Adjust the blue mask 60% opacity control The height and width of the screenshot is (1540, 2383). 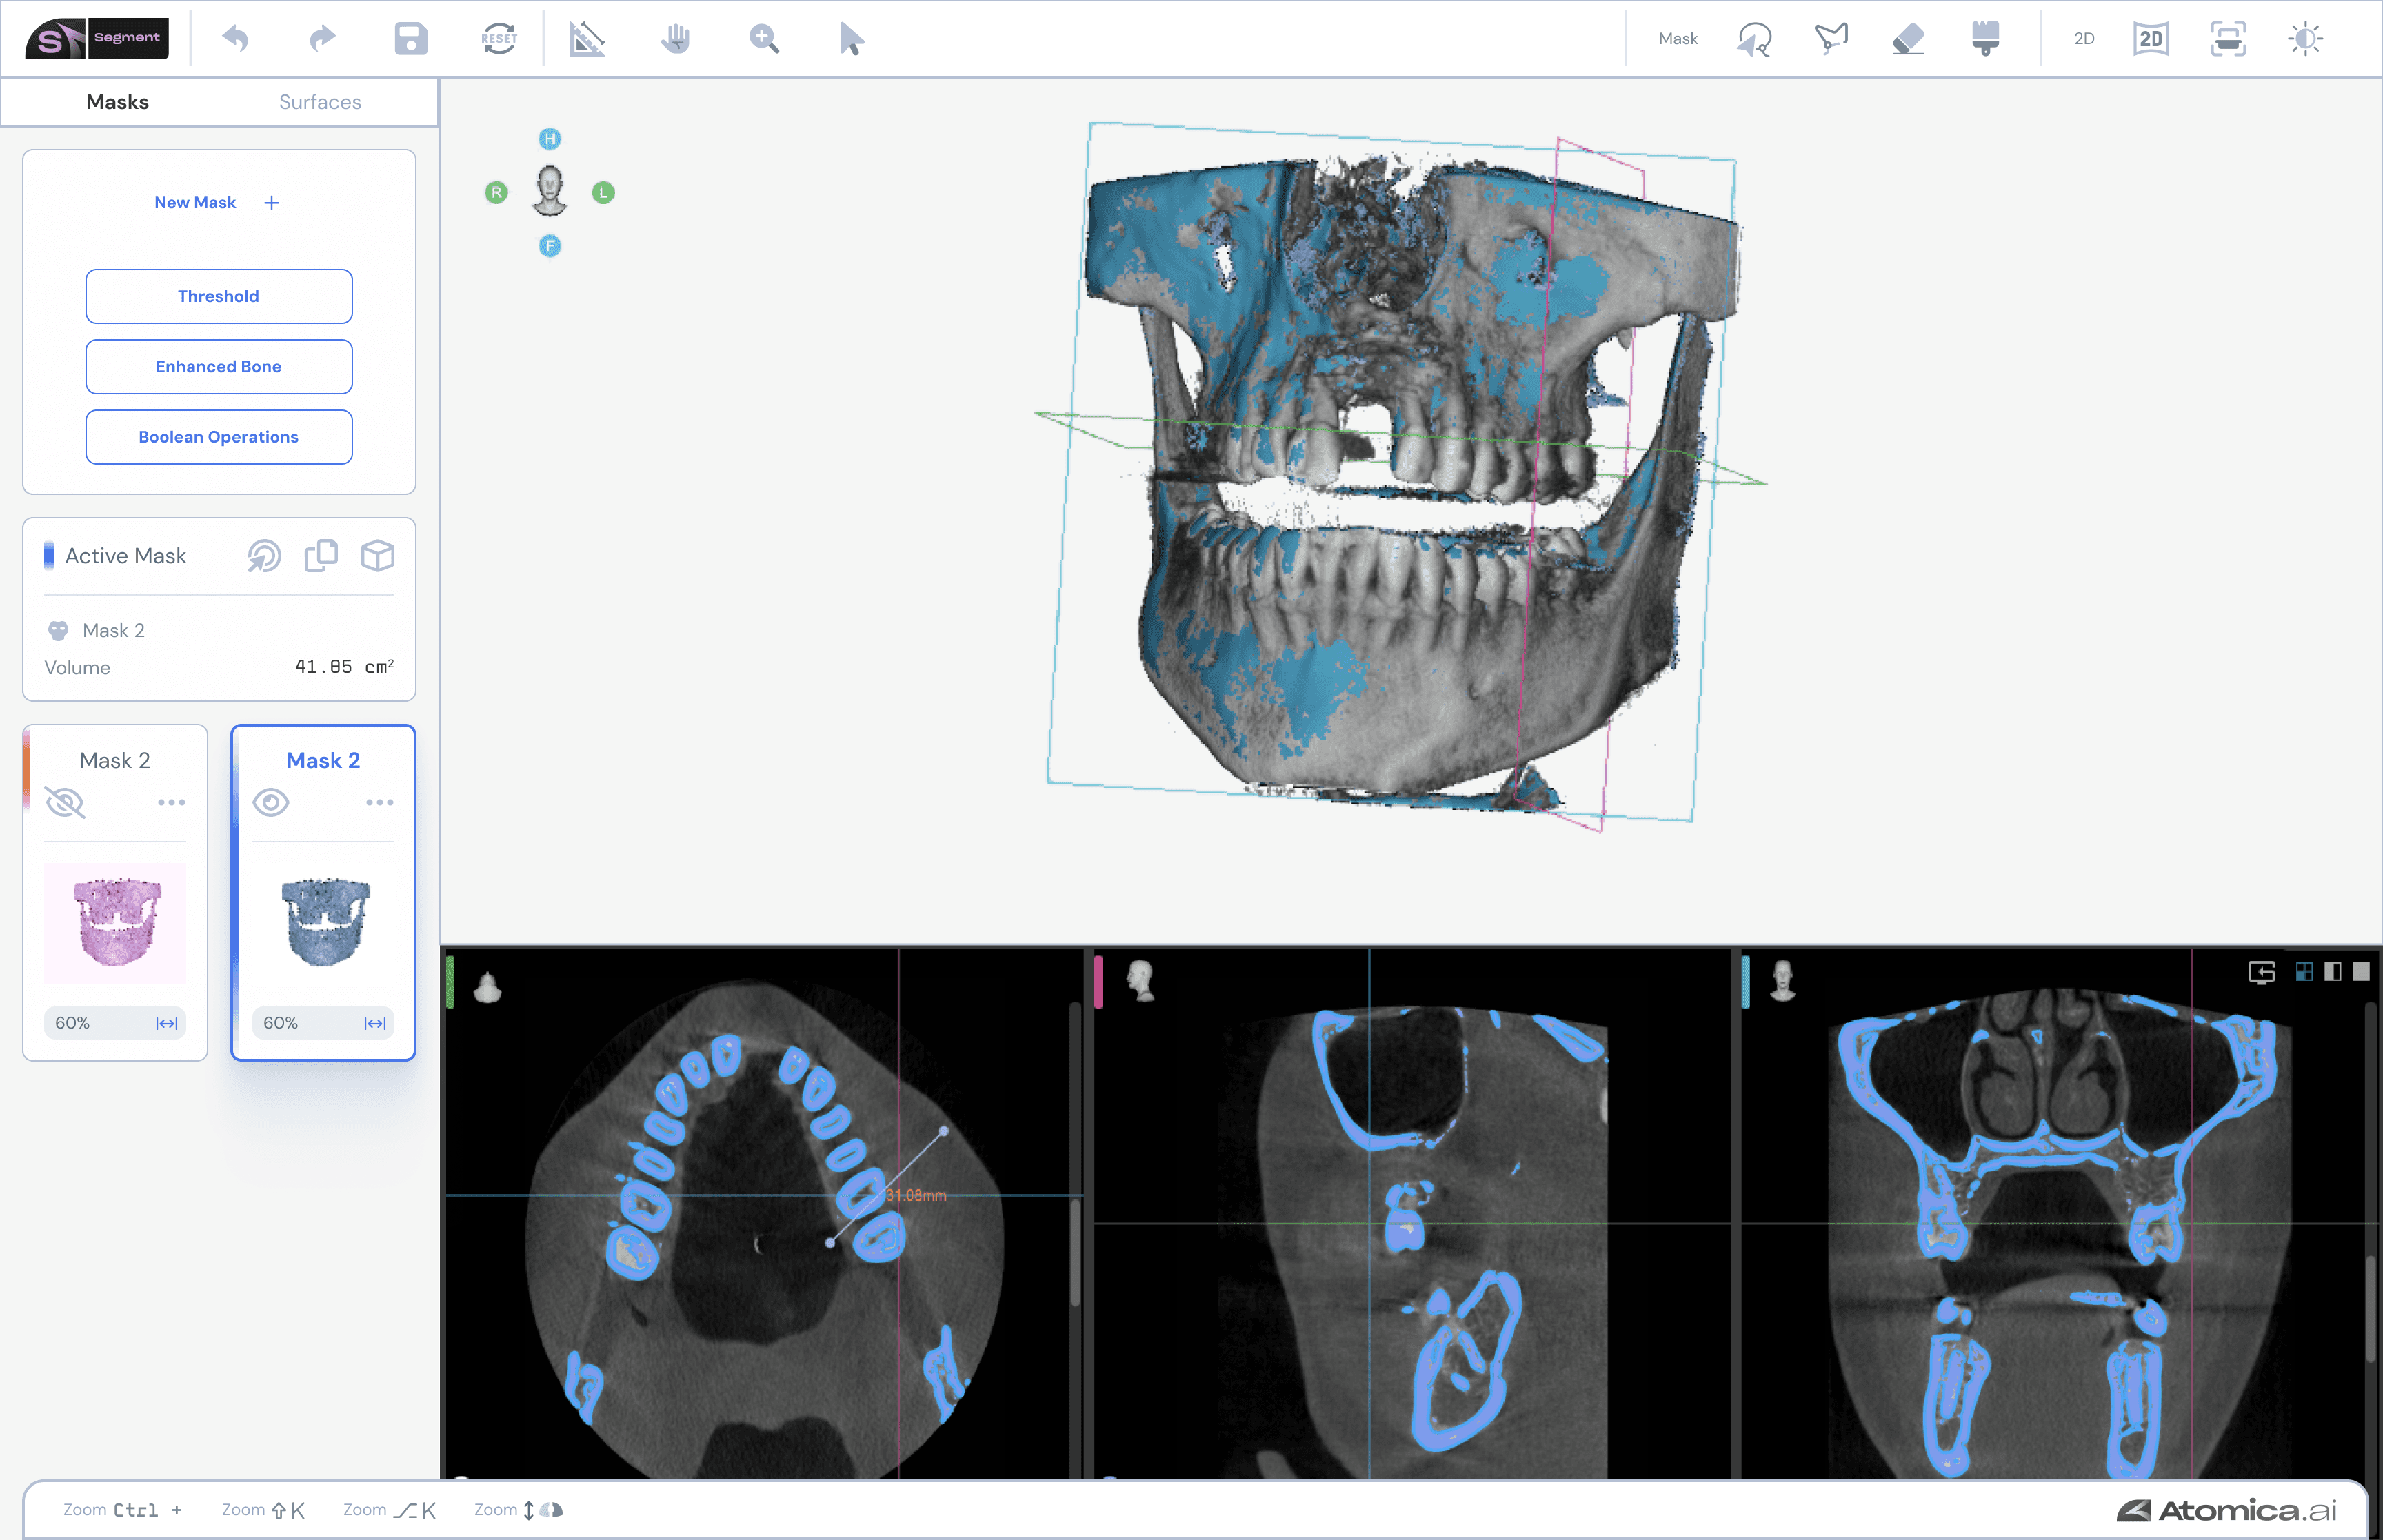322,1022
